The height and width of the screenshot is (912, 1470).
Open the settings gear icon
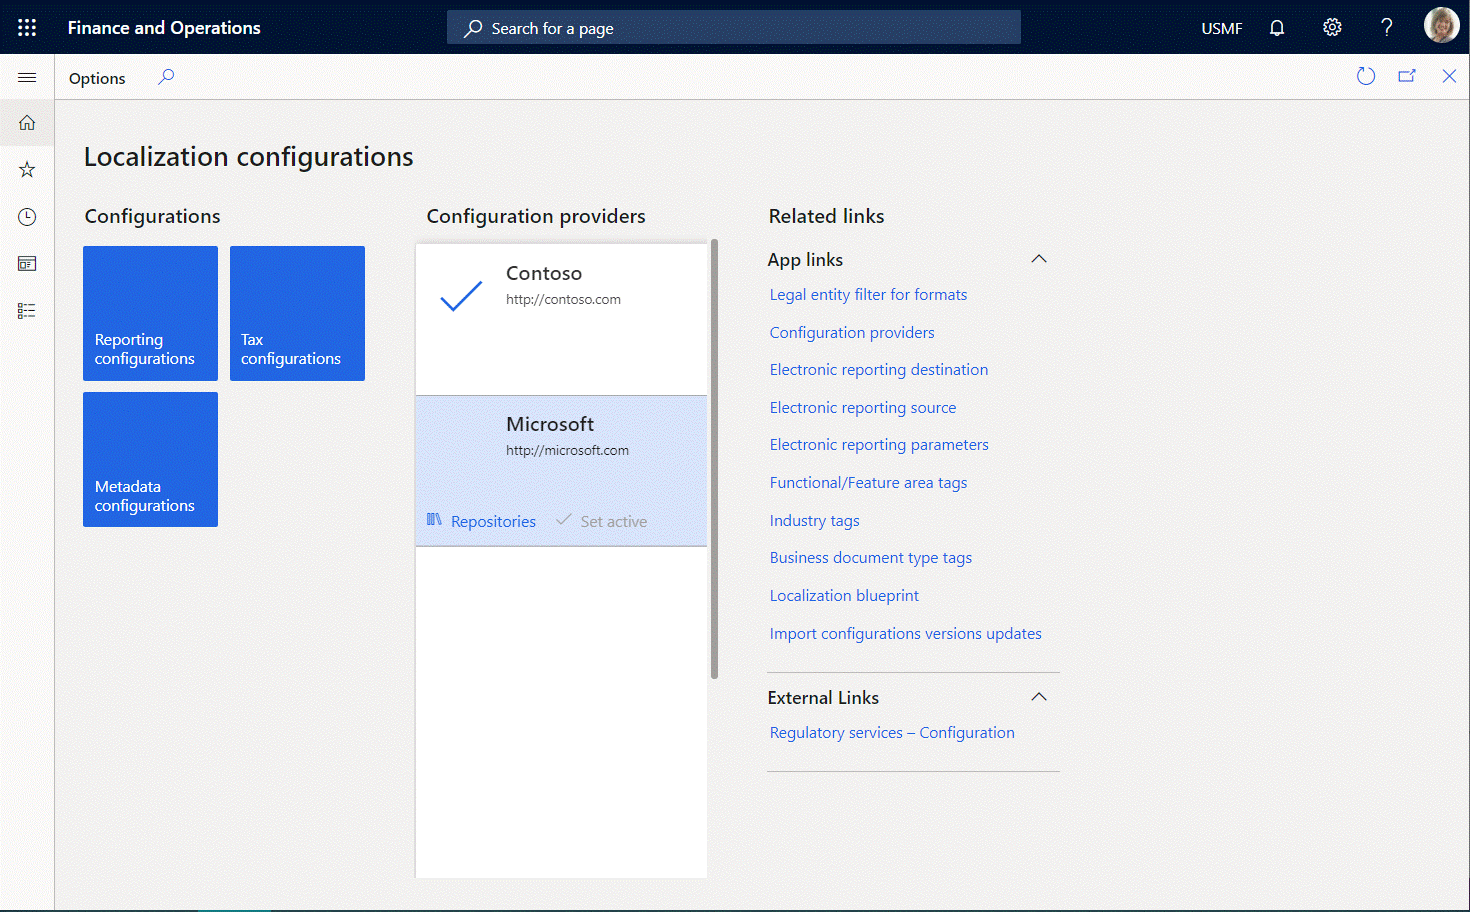tap(1332, 28)
